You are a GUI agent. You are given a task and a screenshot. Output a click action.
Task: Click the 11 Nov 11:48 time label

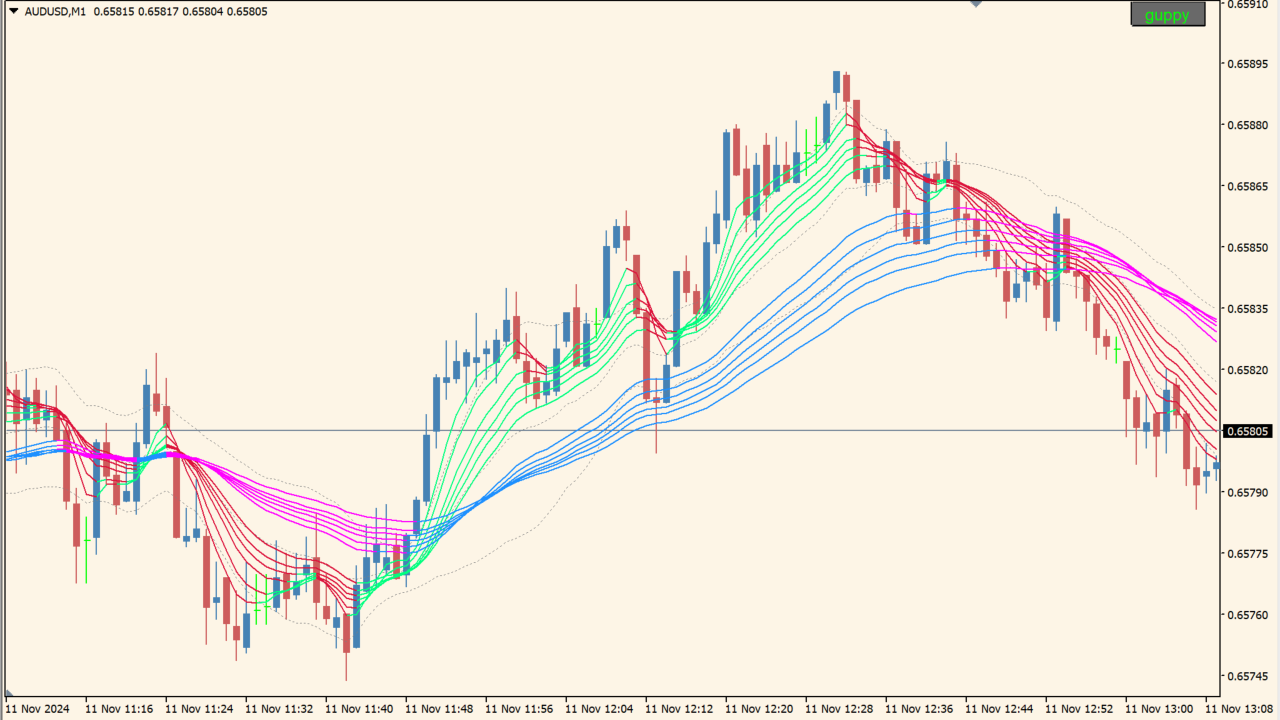point(439,709)
